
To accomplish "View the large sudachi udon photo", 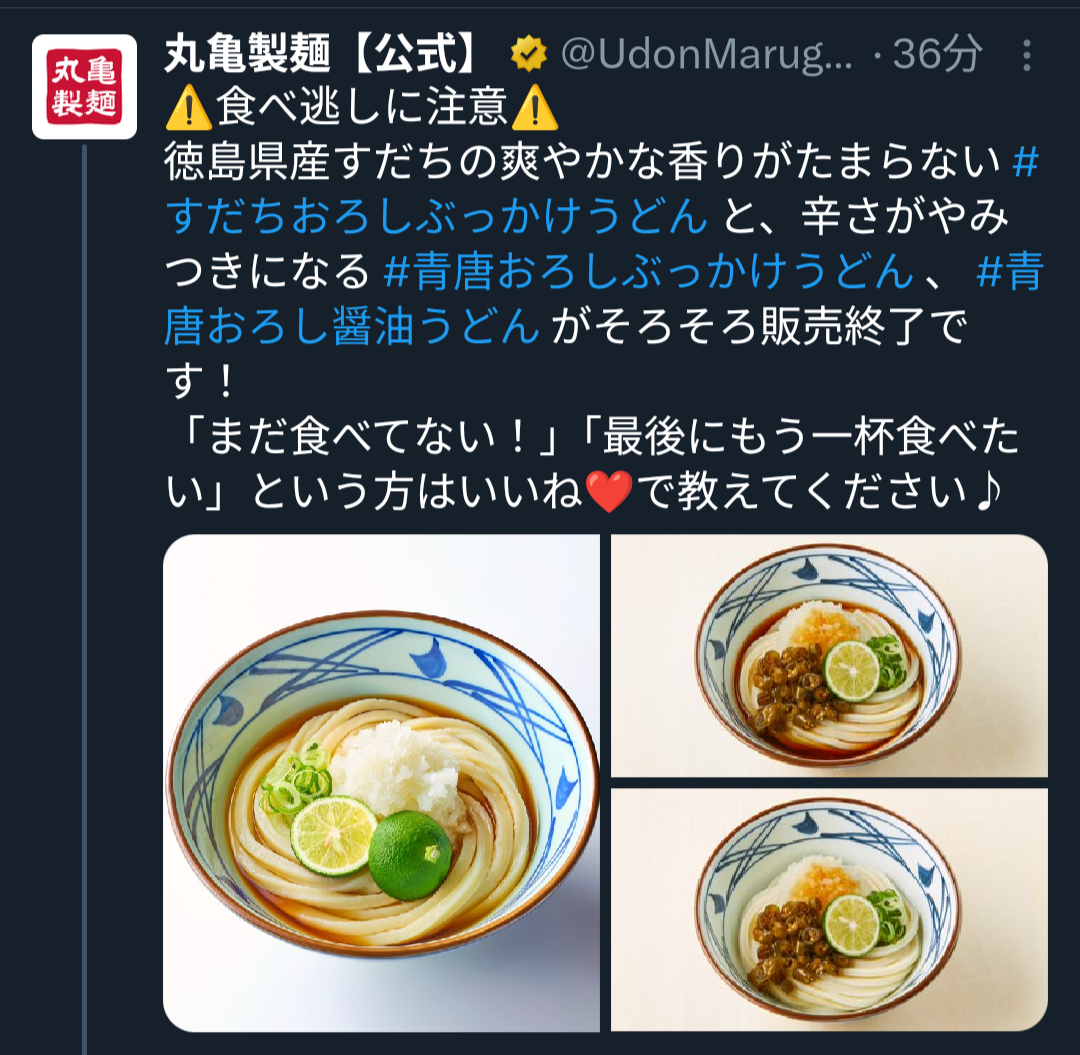I will click(381, 783).
